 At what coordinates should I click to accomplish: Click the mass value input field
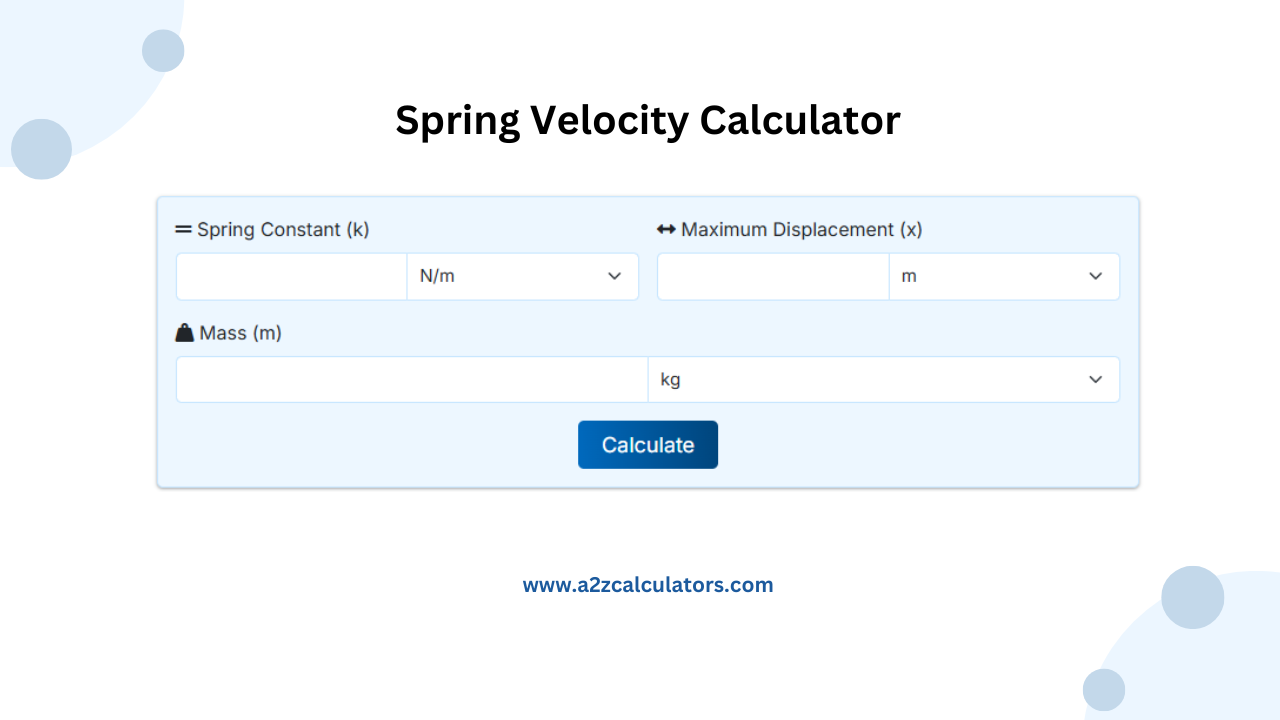411,379
